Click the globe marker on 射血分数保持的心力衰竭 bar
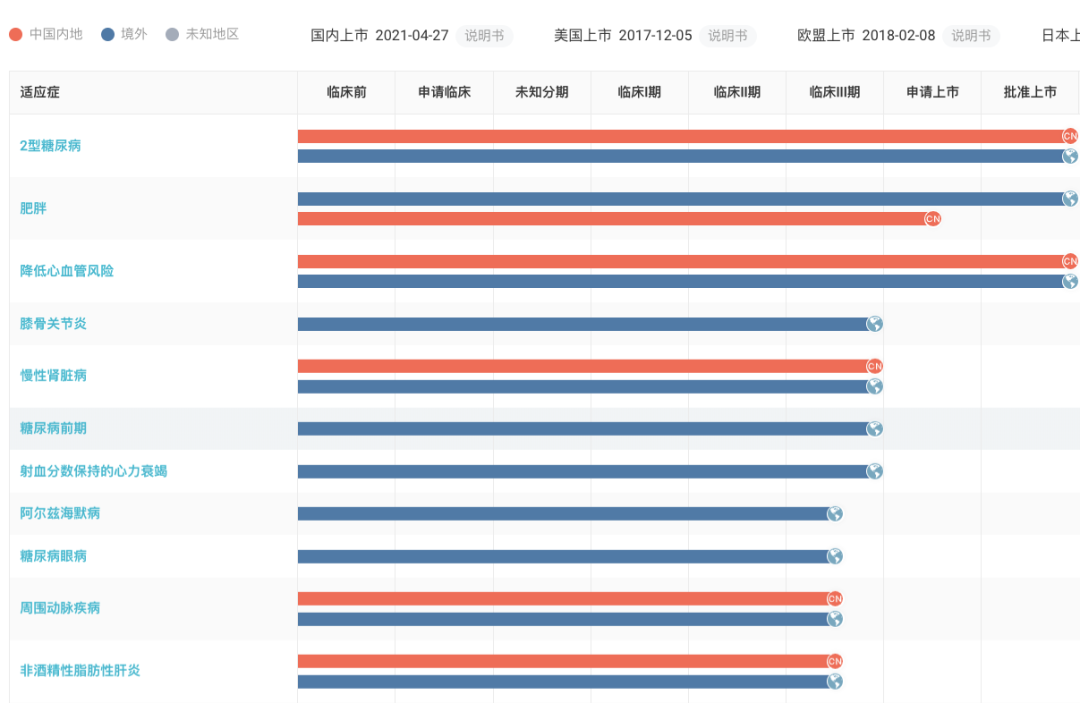This screenshot has width=1080, height=703. (874, 471)
